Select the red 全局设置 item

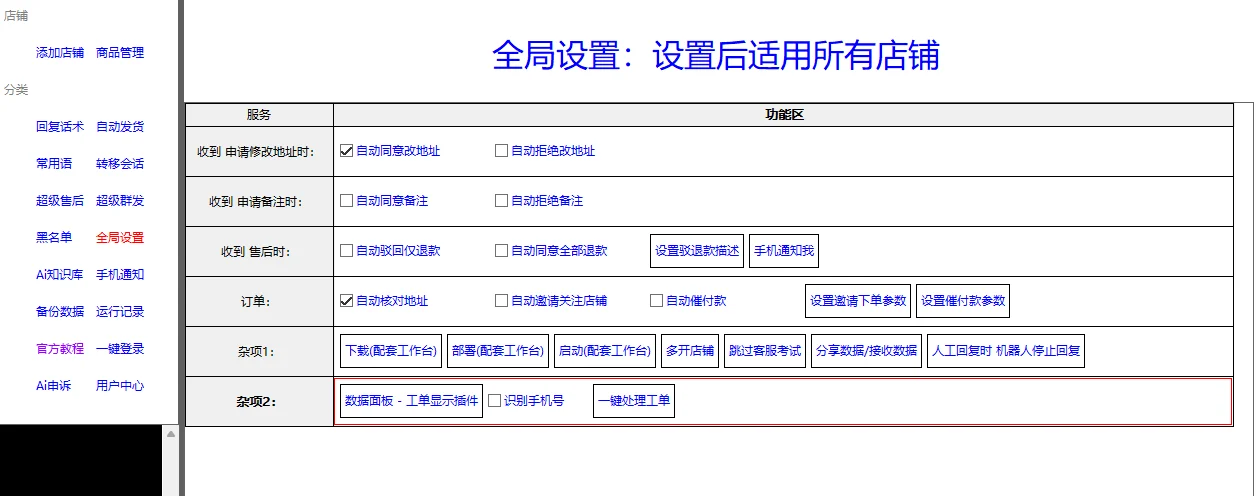point(120,238)
